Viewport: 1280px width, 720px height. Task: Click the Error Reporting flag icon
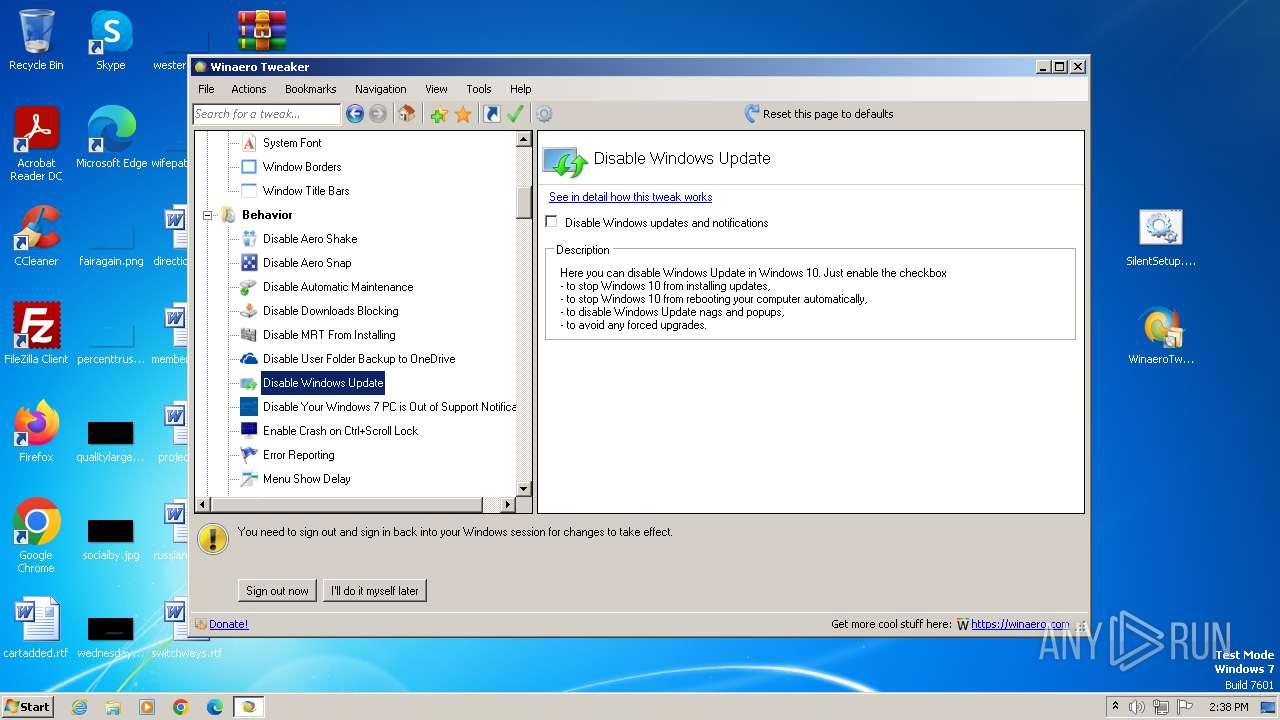[x=249, y=455]
